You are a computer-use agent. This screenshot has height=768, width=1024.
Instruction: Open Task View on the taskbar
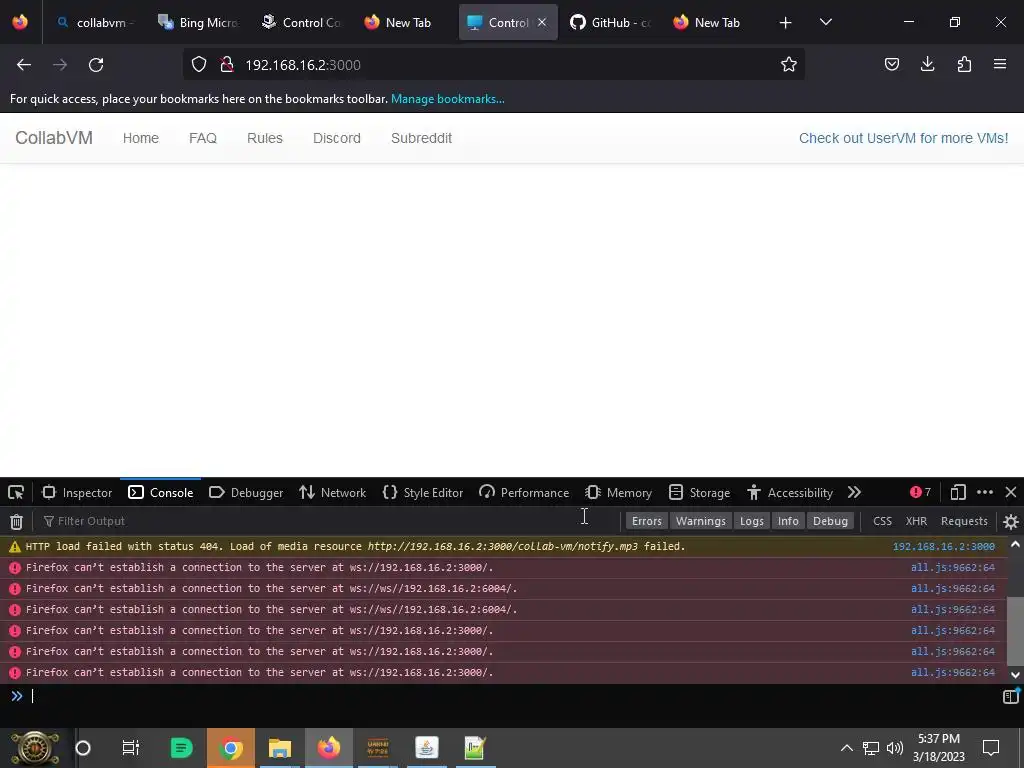[131, 748]
